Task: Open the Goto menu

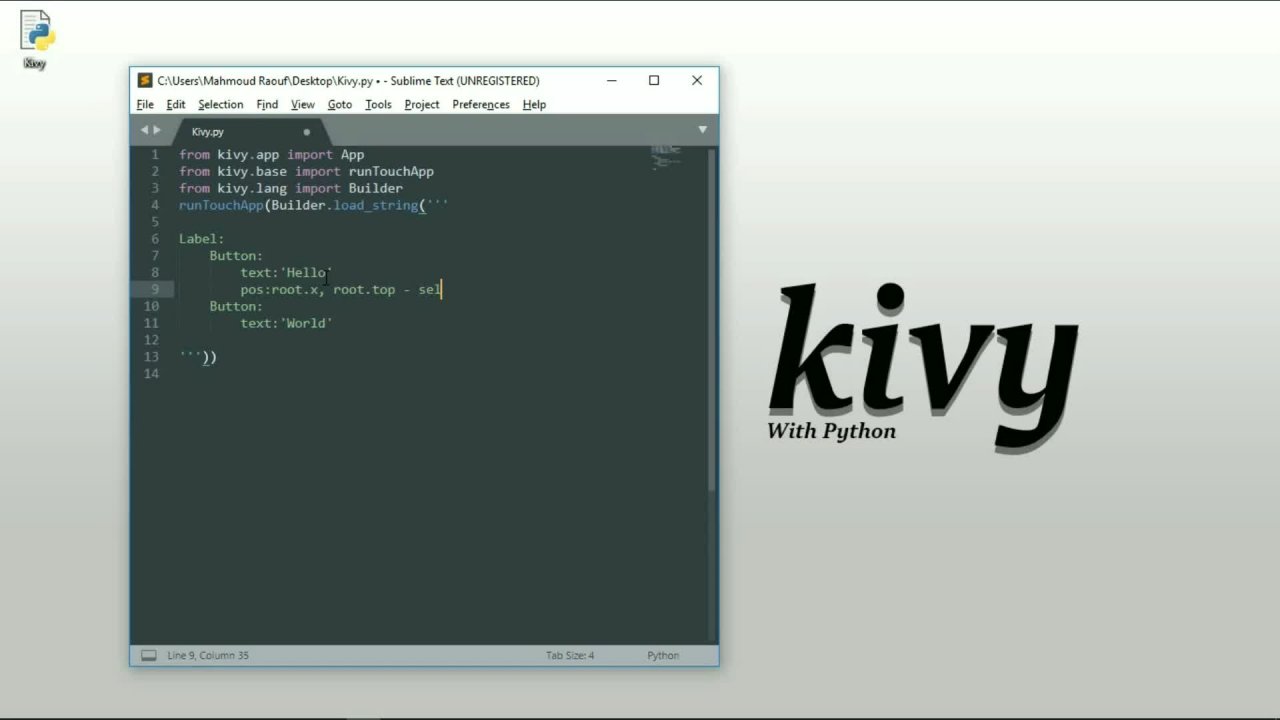Action: 339,105
